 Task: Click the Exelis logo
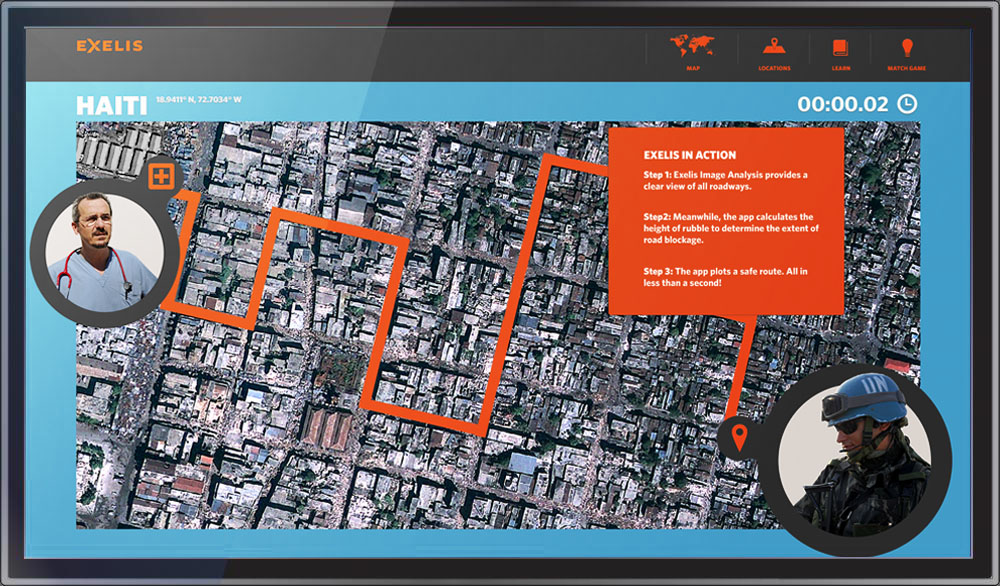[109, 46]
